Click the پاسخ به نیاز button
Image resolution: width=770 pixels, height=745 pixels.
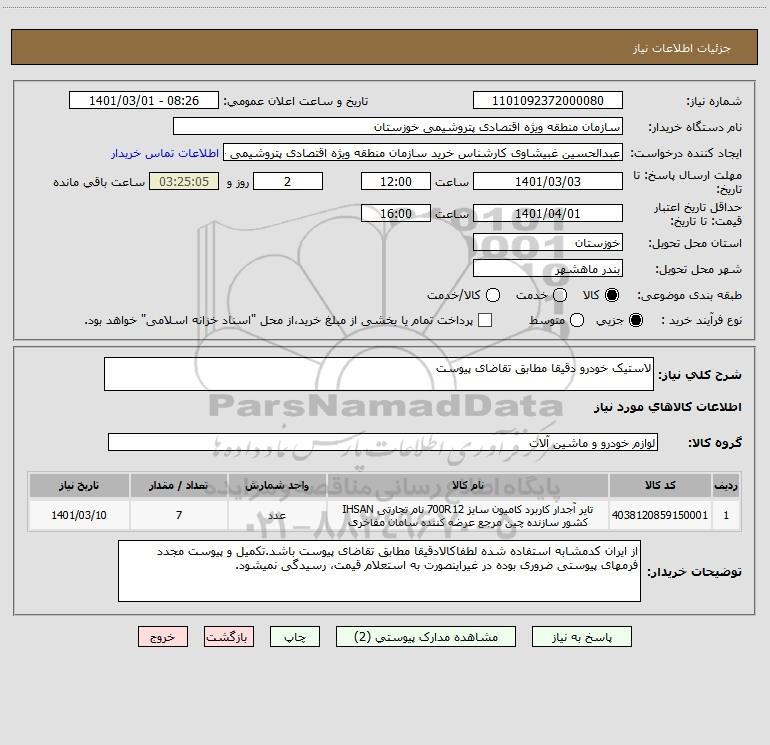click(x=582, y=637)
